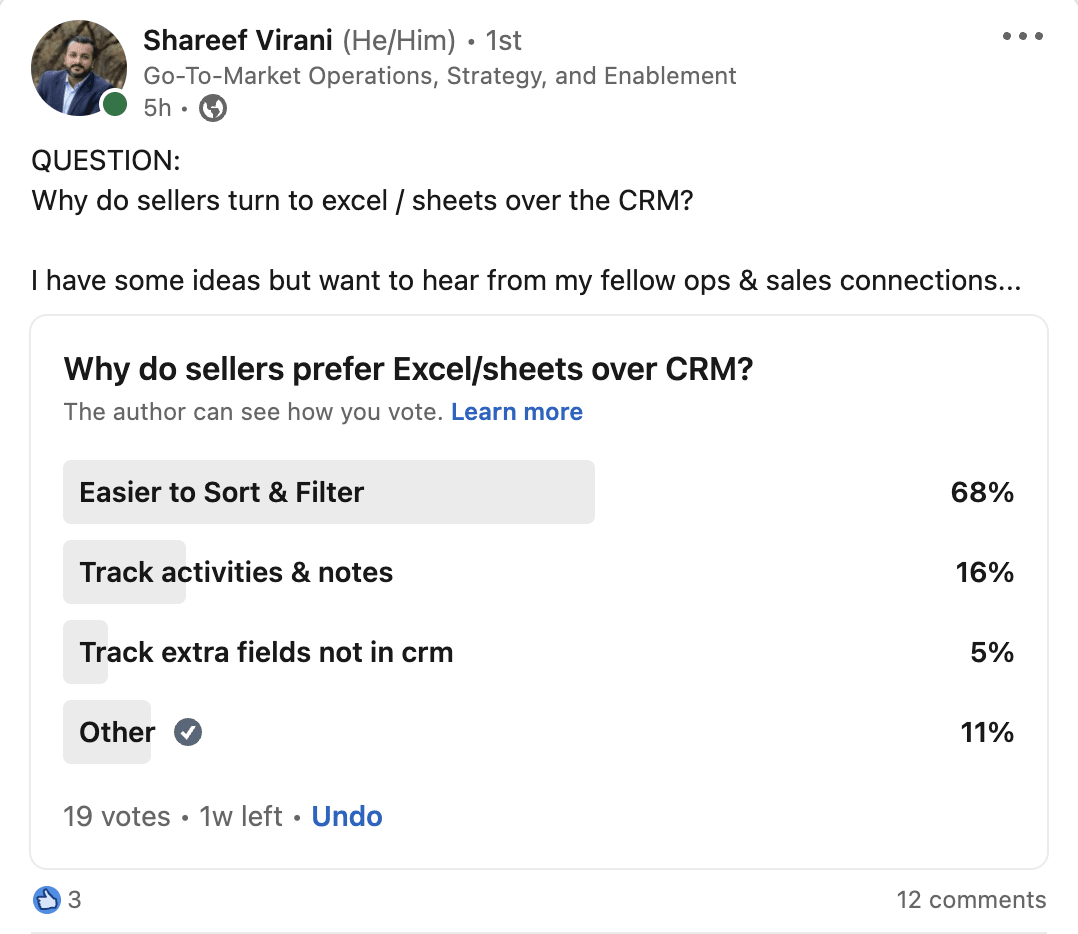Image resolution: width=1078 pixels, height=934 pixels.
Task: Click Shareef Virani's profile photo
Action: tap(80, 66)
